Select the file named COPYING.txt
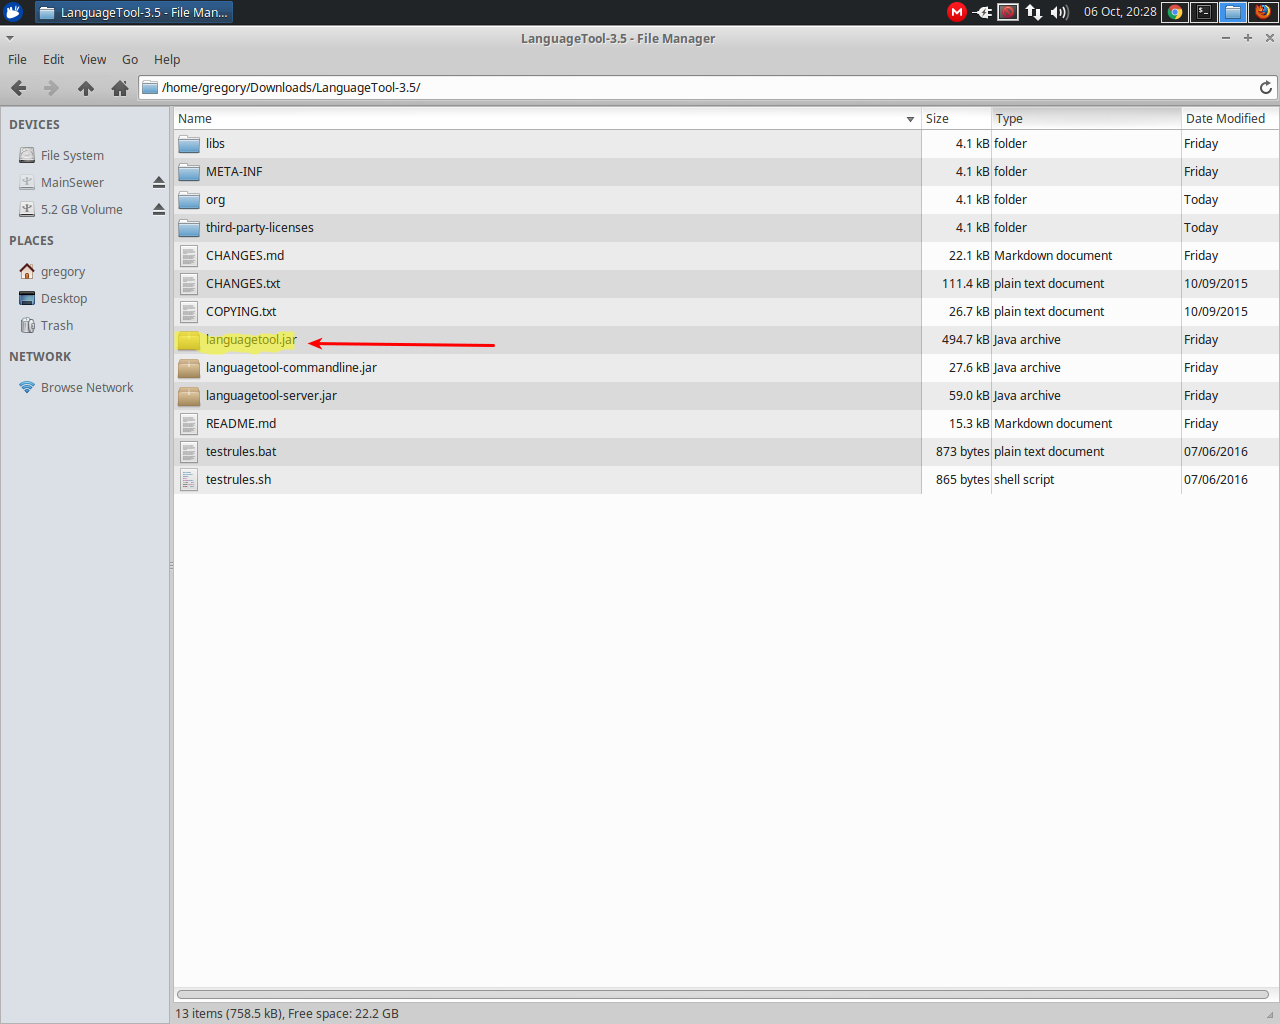The image size is (1280, 1024). pyautogui.click(x=241, y=312)
